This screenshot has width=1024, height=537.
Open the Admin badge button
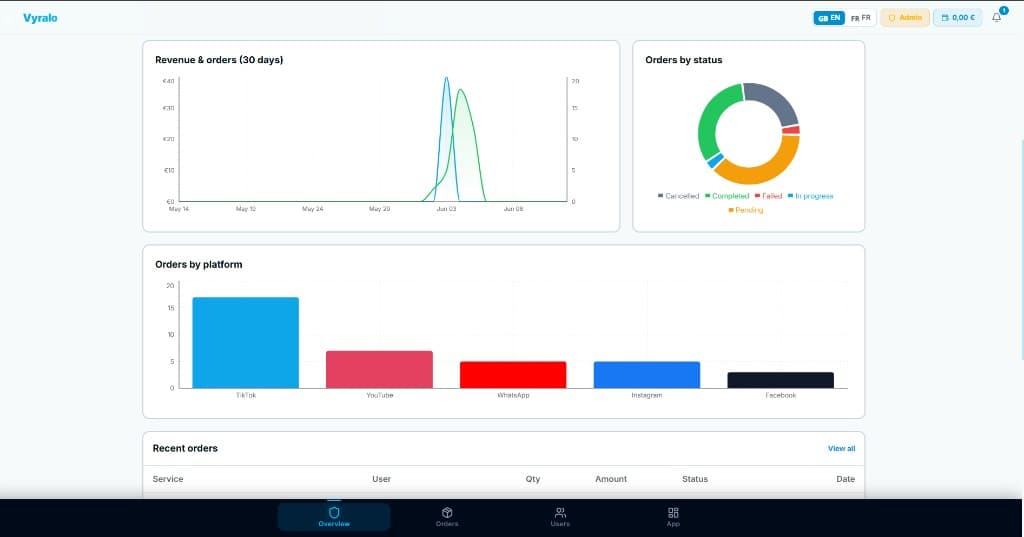904,18
